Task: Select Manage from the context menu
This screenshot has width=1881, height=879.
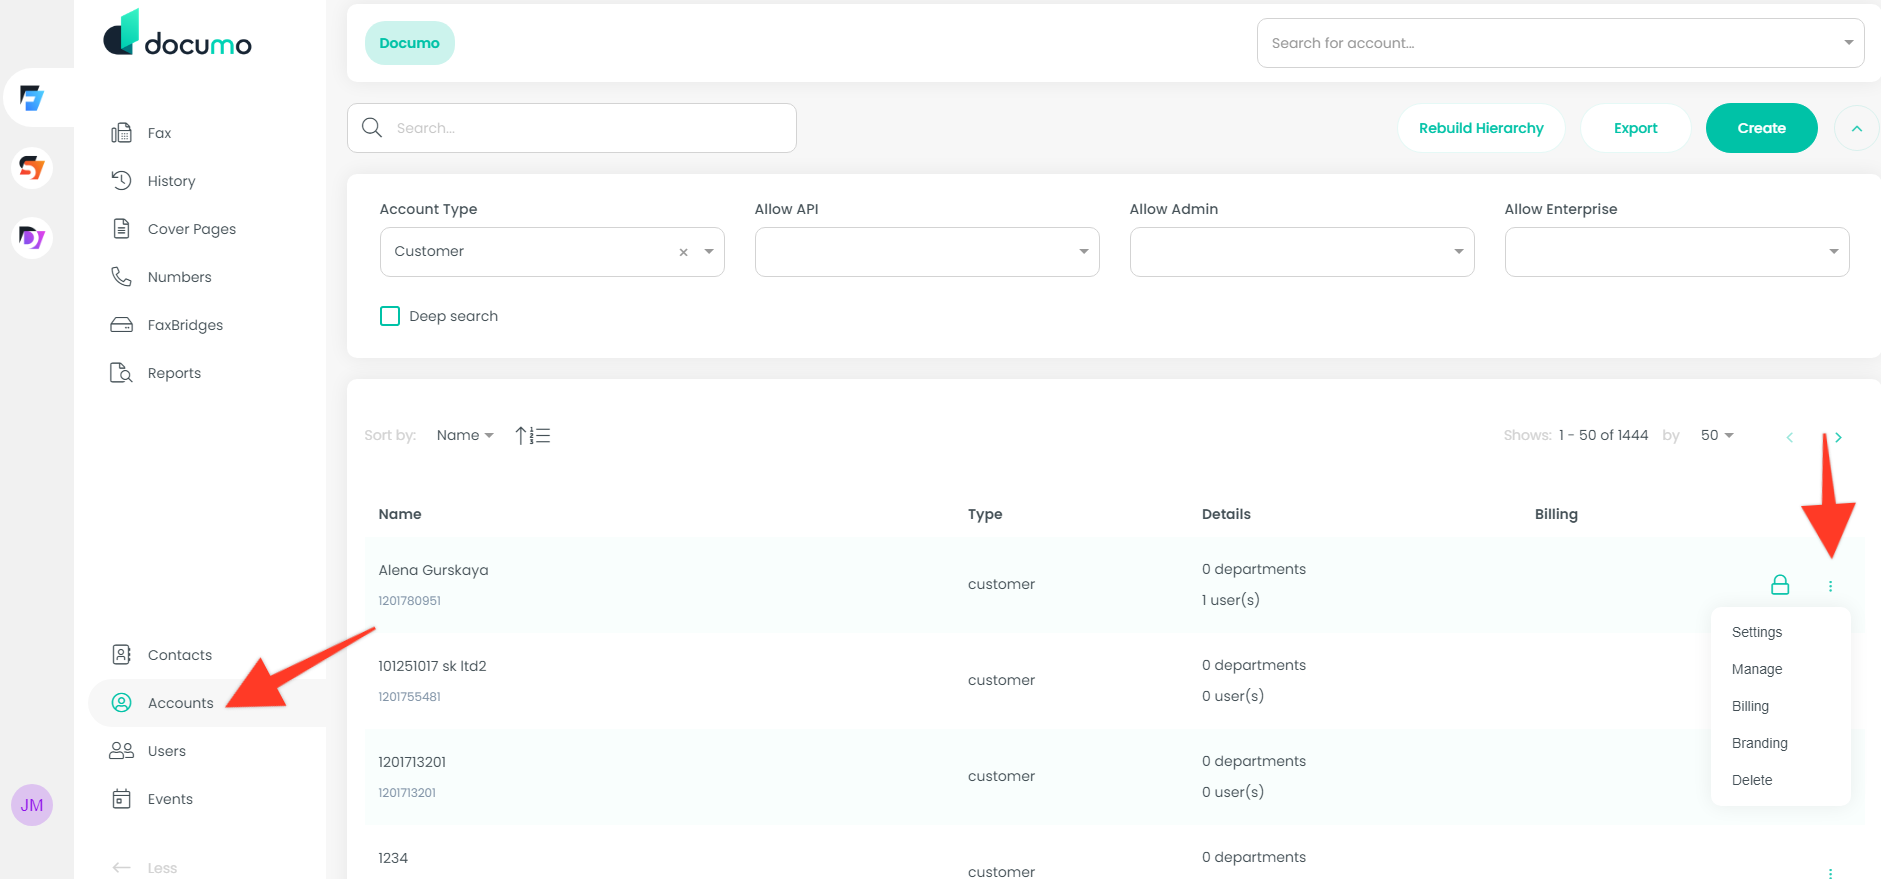Action: pos(1757,669)
